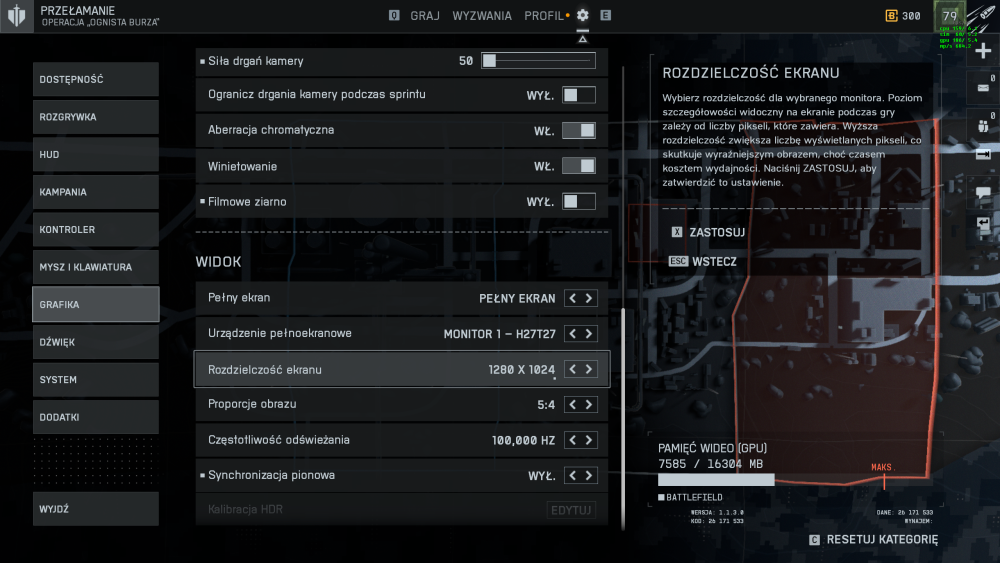Change Synchronizacja pionowa with right arrow
This screenshot has width=1000, height=563.
(589, 476)
